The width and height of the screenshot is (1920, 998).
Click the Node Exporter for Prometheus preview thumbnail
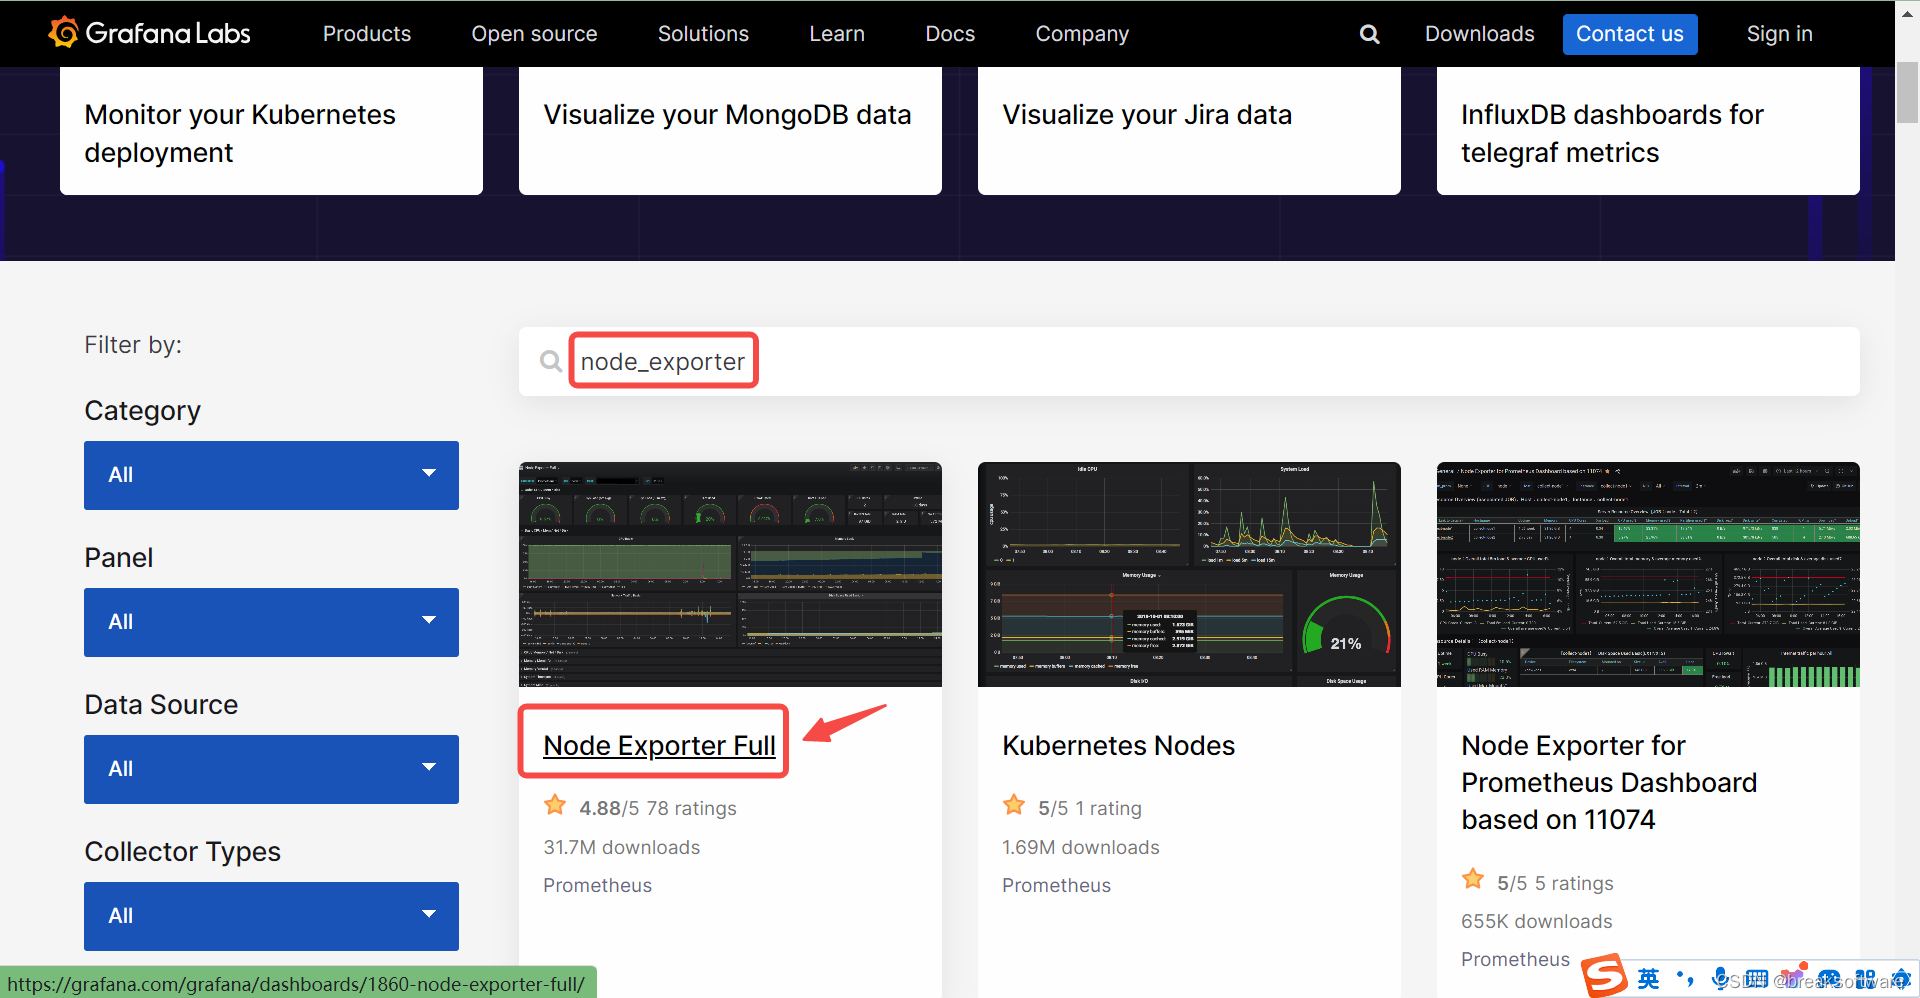(1648, 574)
